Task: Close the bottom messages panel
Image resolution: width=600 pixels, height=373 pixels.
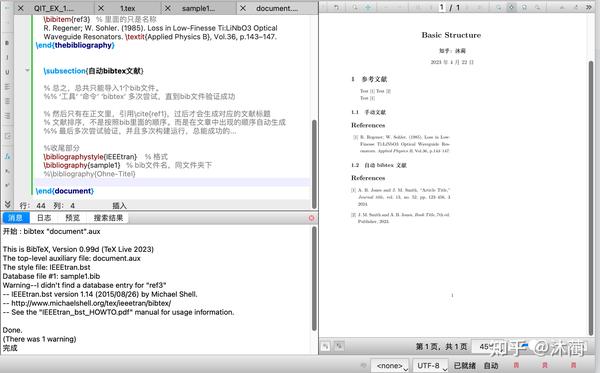Action: click(x=311, y=218)
